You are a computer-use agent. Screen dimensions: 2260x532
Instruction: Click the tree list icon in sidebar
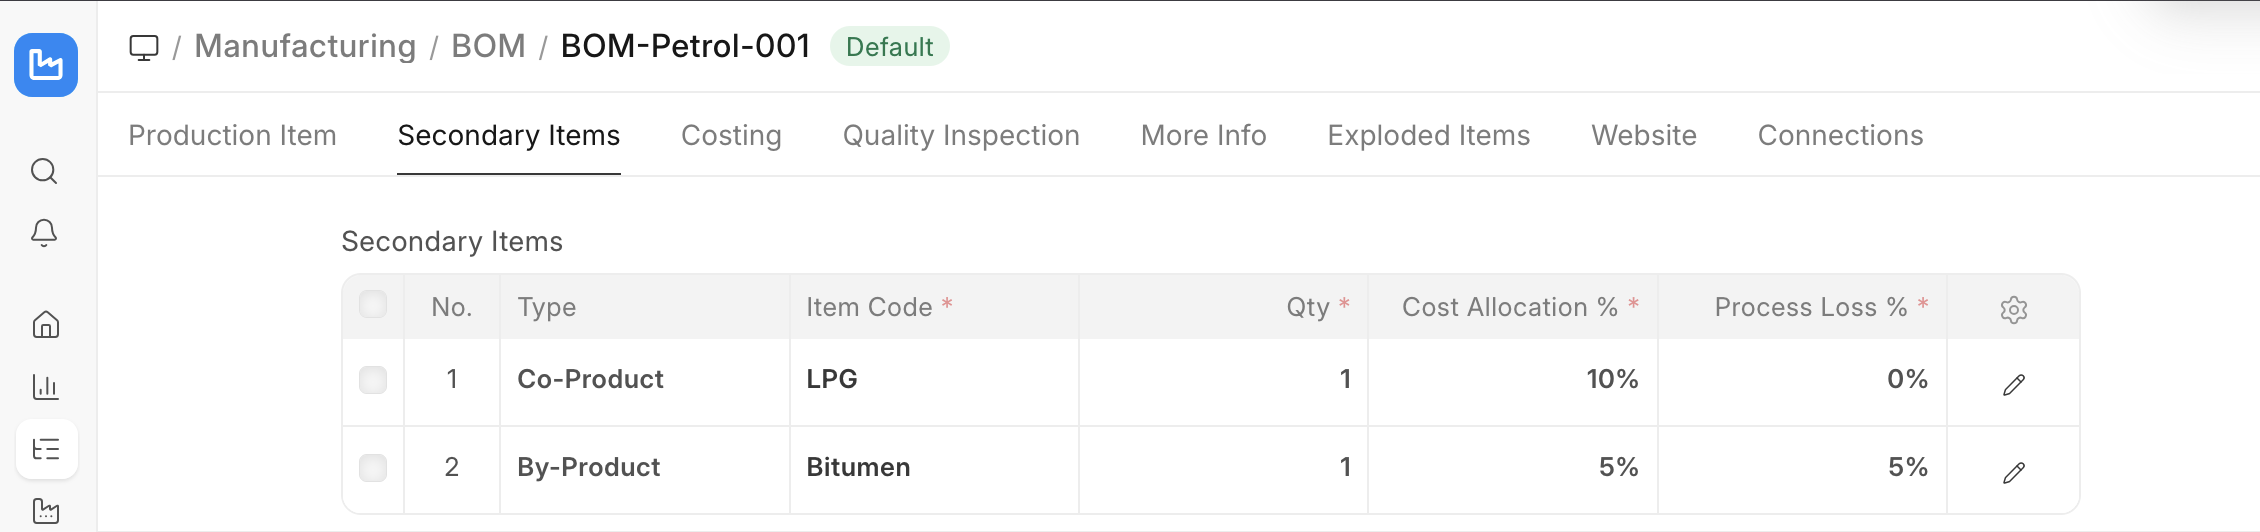click(46, 449)
